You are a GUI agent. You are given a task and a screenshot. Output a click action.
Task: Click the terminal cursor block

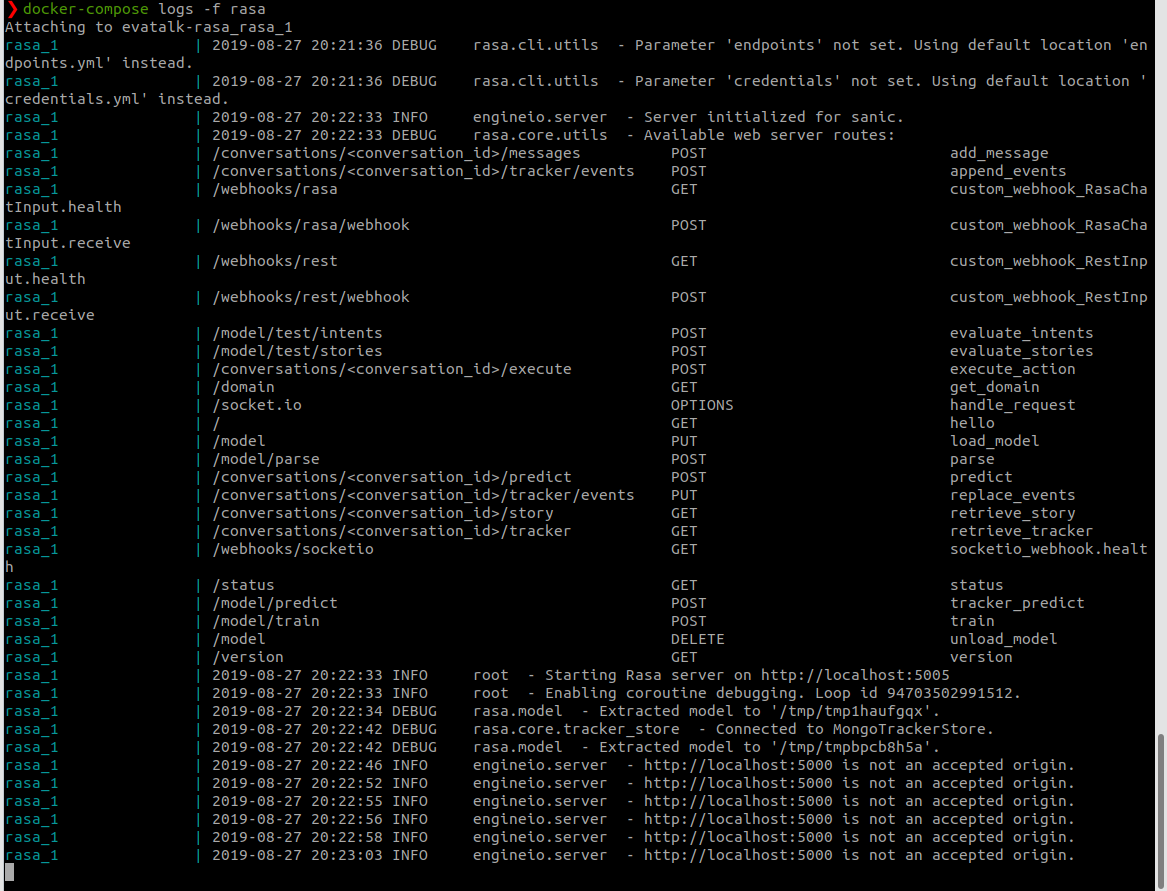tap(7, 873)
